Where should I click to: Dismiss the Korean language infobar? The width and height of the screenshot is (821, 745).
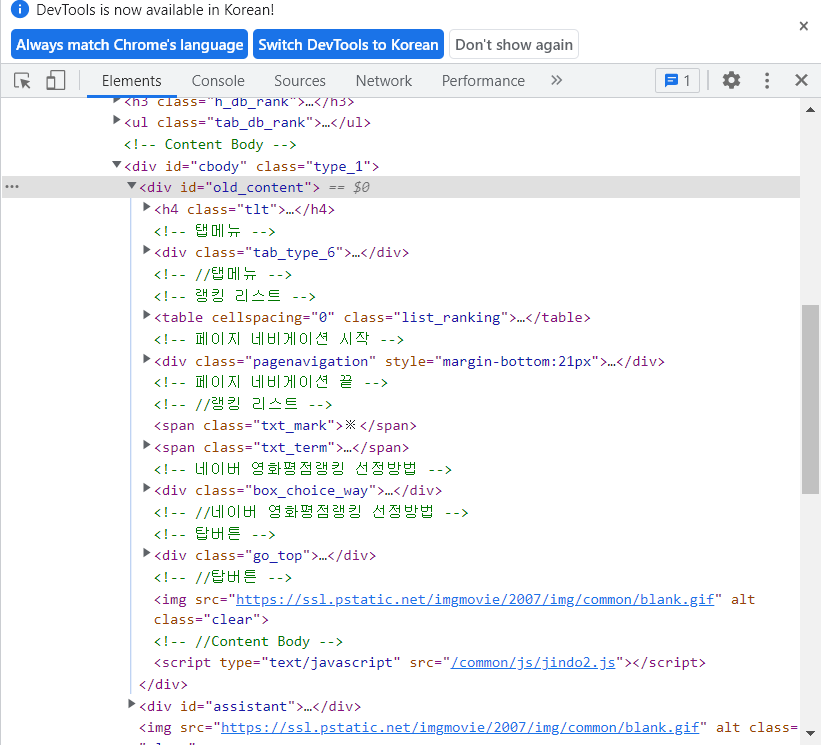point(804,26)
